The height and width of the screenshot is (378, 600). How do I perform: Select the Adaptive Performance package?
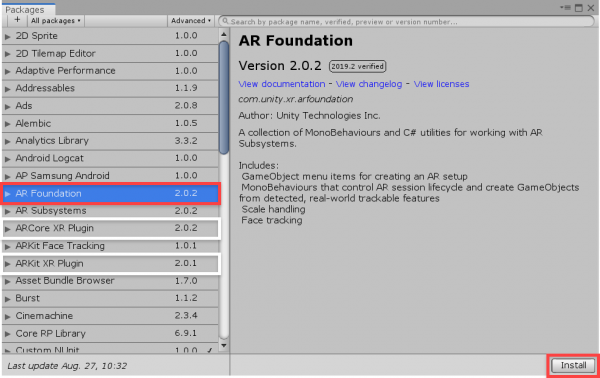(x=110, y=71)
